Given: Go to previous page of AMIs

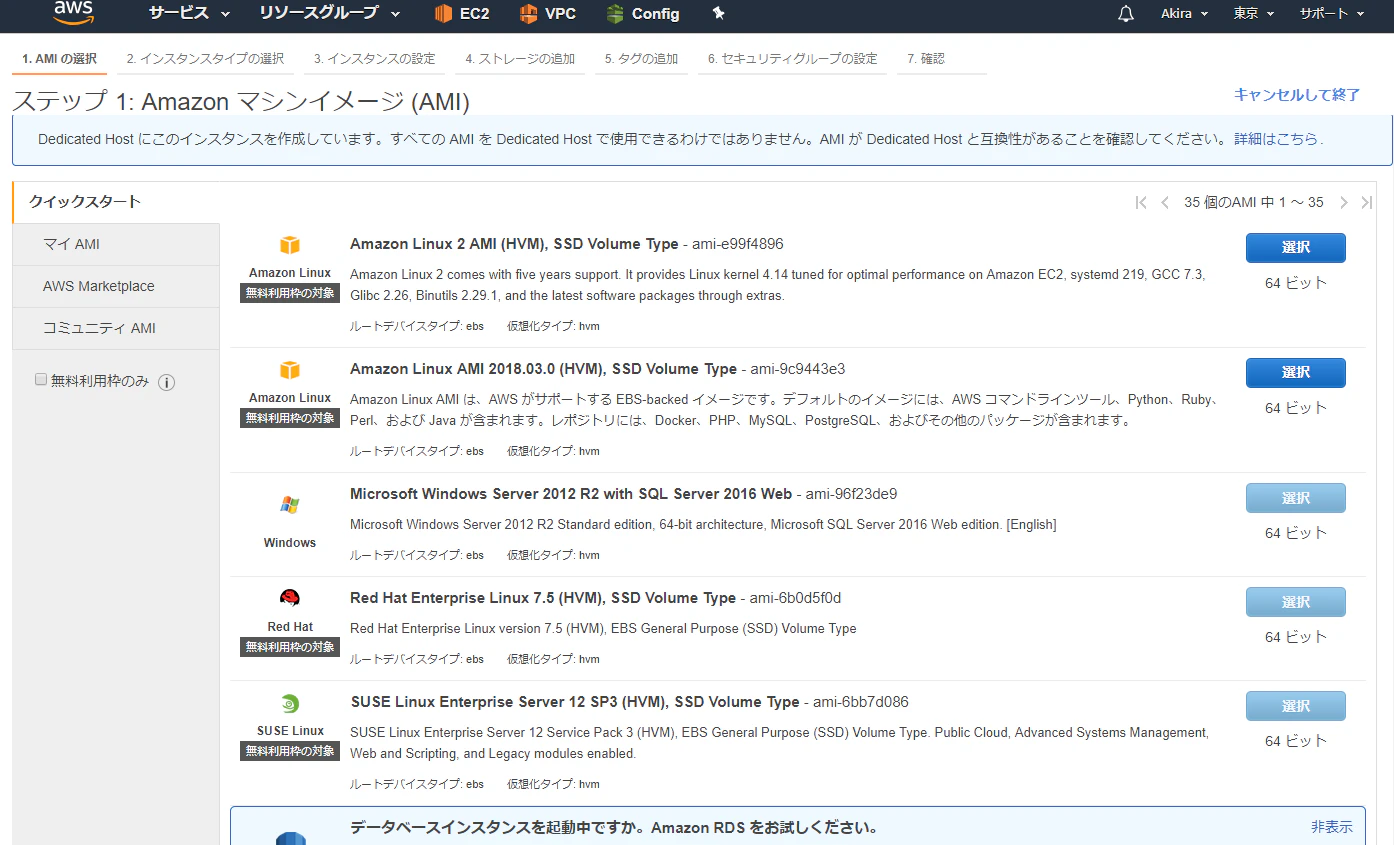Looking at the screenshot, I should [x=1165, y=202].
